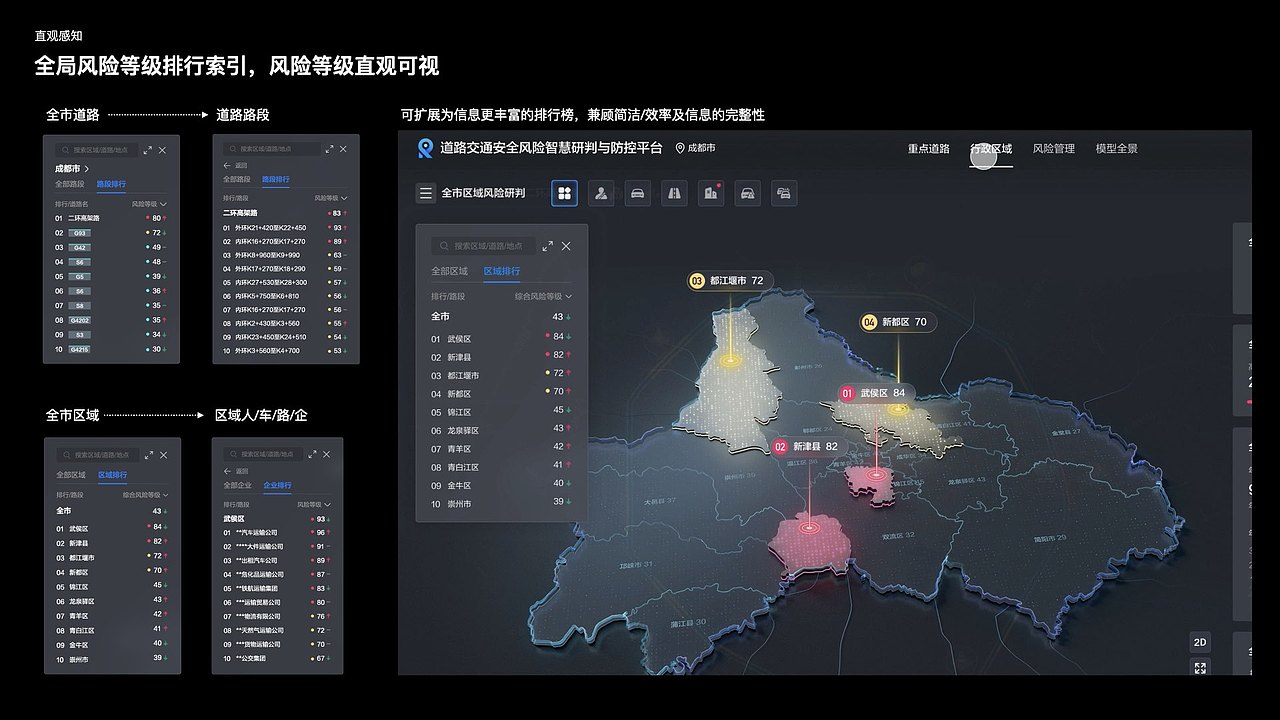
Task: Click the 武侯区 84 map marker
Action: click(877, 394)
